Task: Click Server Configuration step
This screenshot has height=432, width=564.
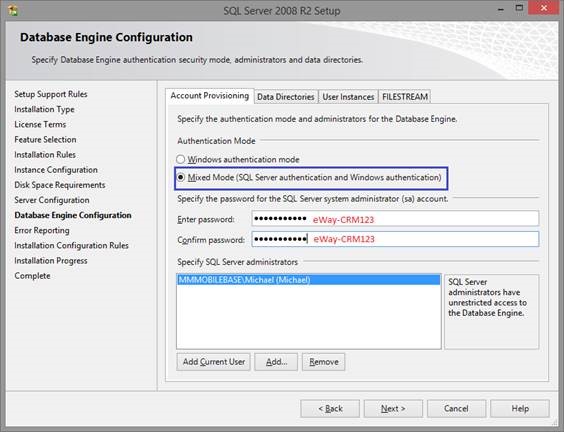Action: click(52, 200)
